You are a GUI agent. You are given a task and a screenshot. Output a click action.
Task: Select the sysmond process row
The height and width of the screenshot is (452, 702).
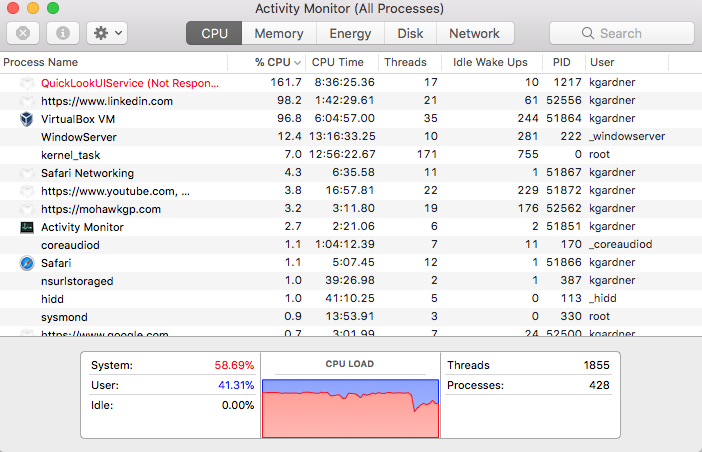351,317
